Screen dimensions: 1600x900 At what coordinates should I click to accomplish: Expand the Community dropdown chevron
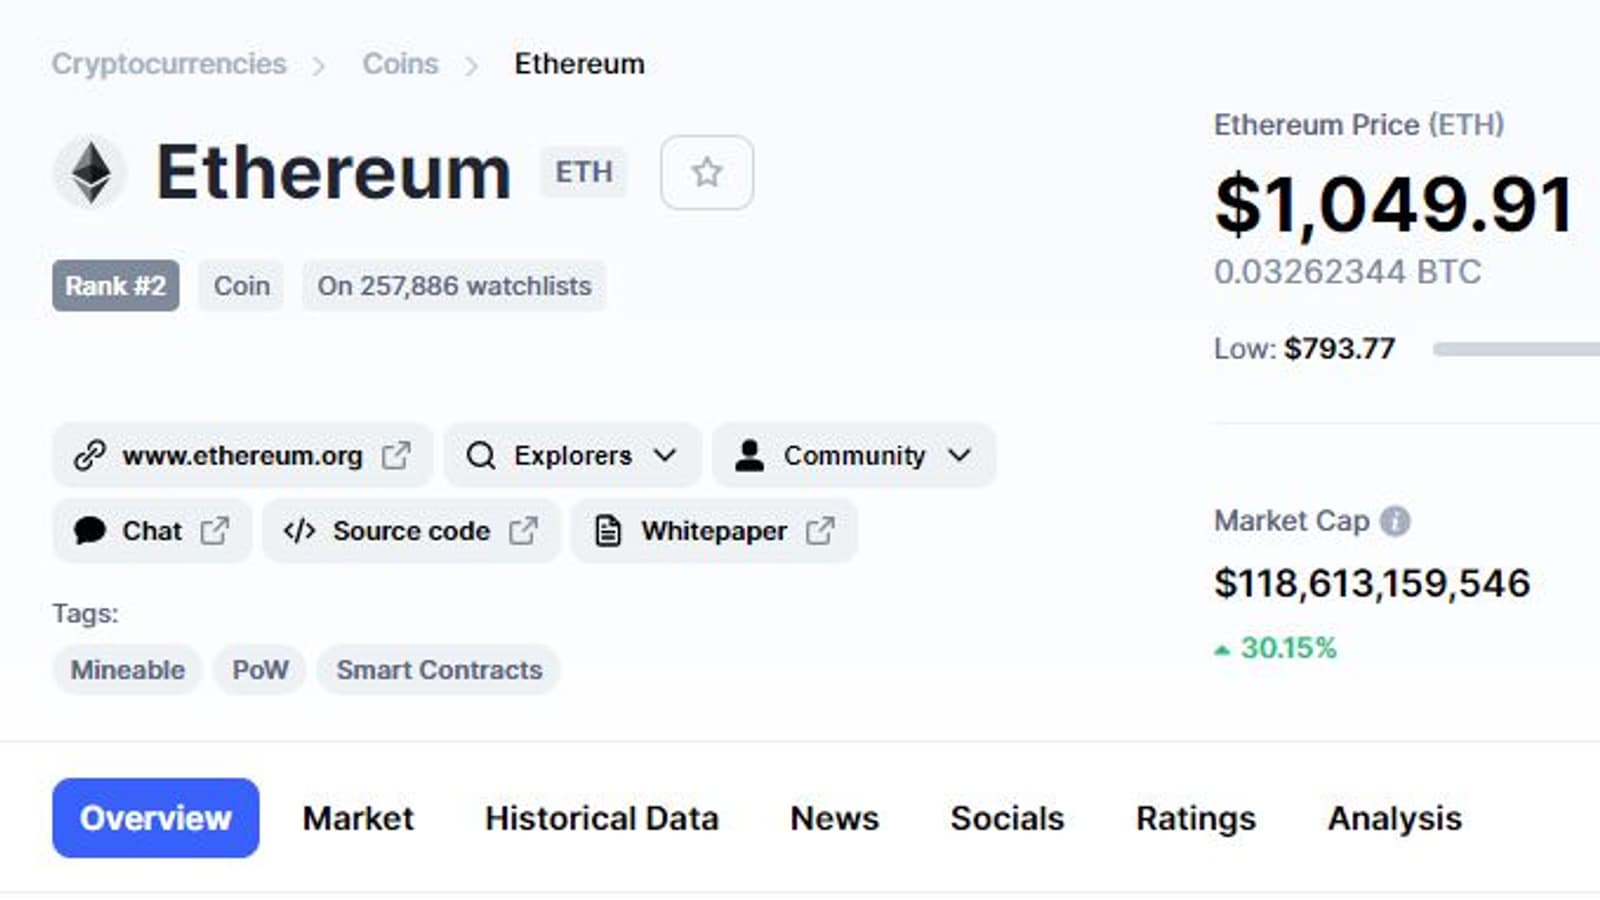click(x=959, y=456)
